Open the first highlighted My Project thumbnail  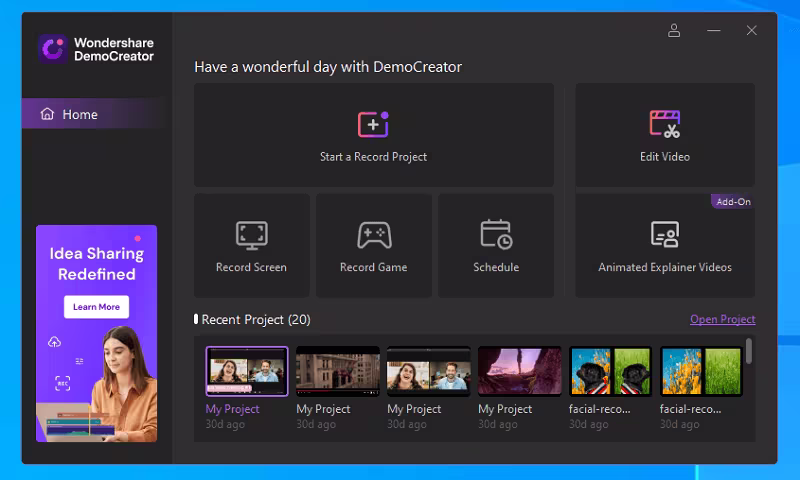coord(247,371)
